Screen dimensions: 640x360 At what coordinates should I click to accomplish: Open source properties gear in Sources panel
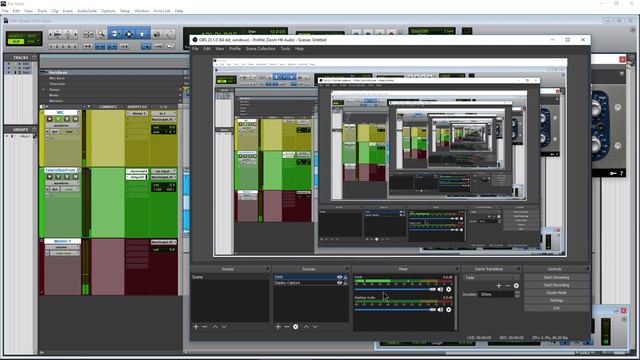click(x=296, y=327)
